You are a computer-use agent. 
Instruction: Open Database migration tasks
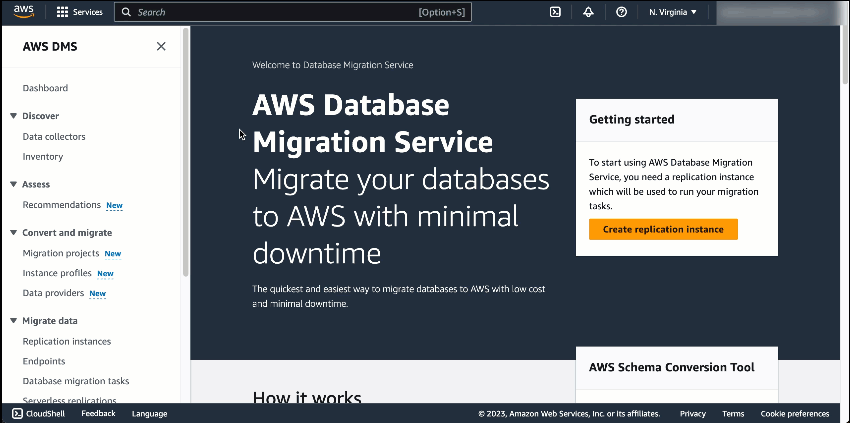point(76,381)
